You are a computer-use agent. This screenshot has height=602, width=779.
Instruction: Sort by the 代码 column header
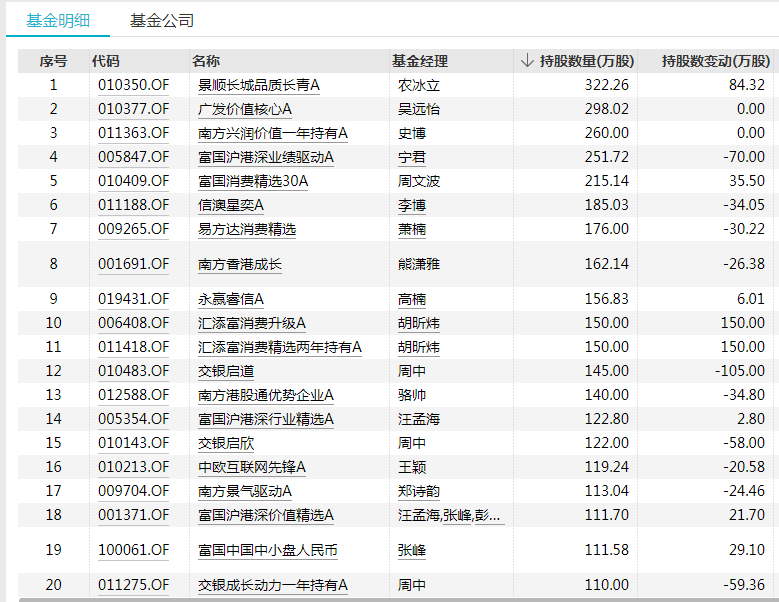[x=106, y=61]
